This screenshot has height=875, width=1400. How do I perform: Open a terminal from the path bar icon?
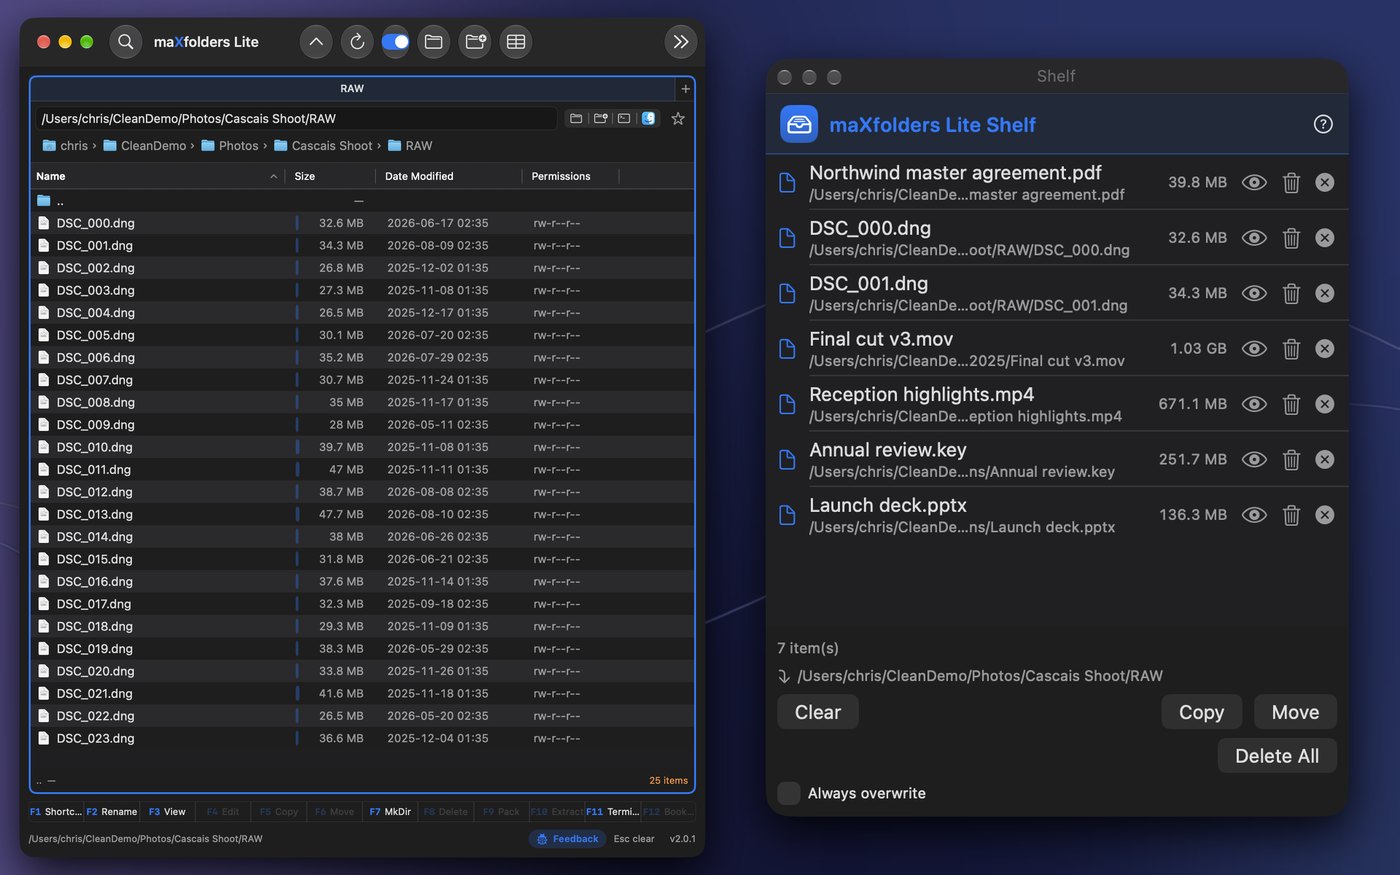624,118
